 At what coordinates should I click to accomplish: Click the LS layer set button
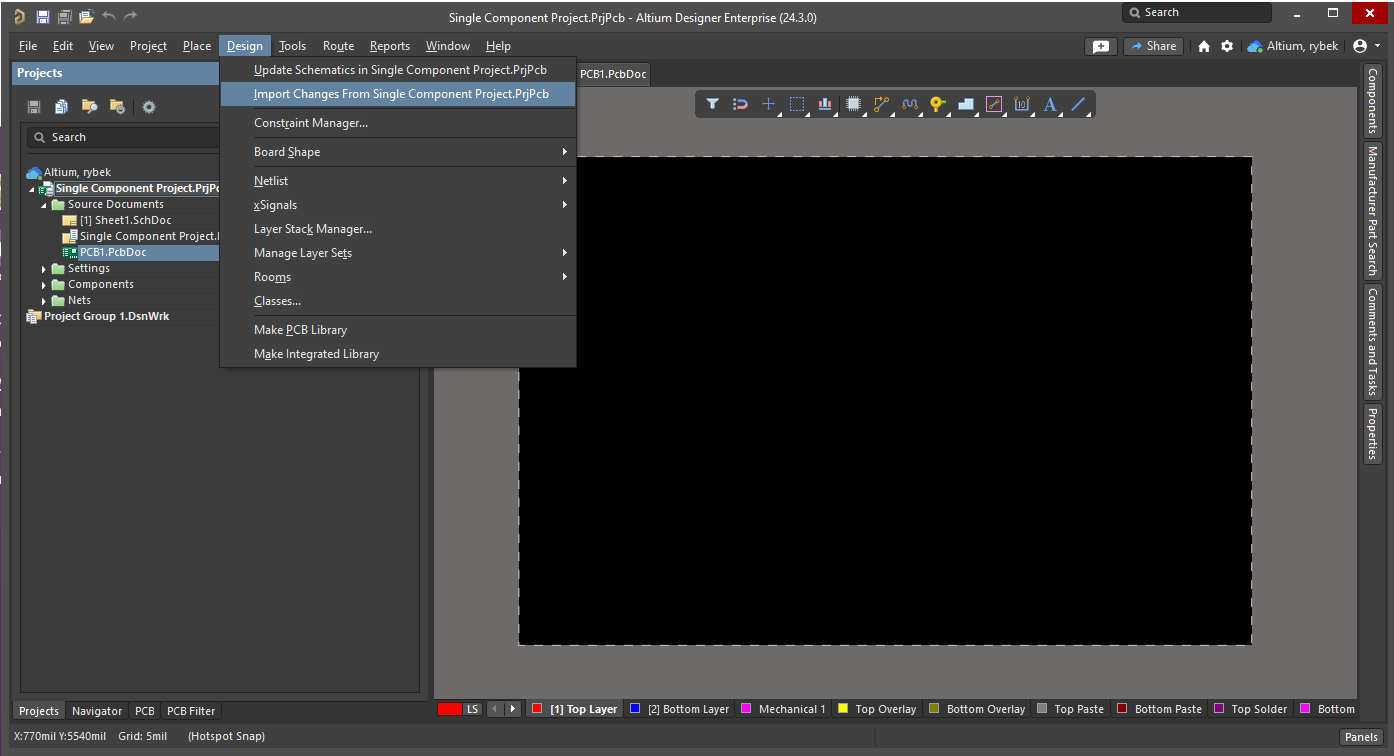[x=472, y=709]
